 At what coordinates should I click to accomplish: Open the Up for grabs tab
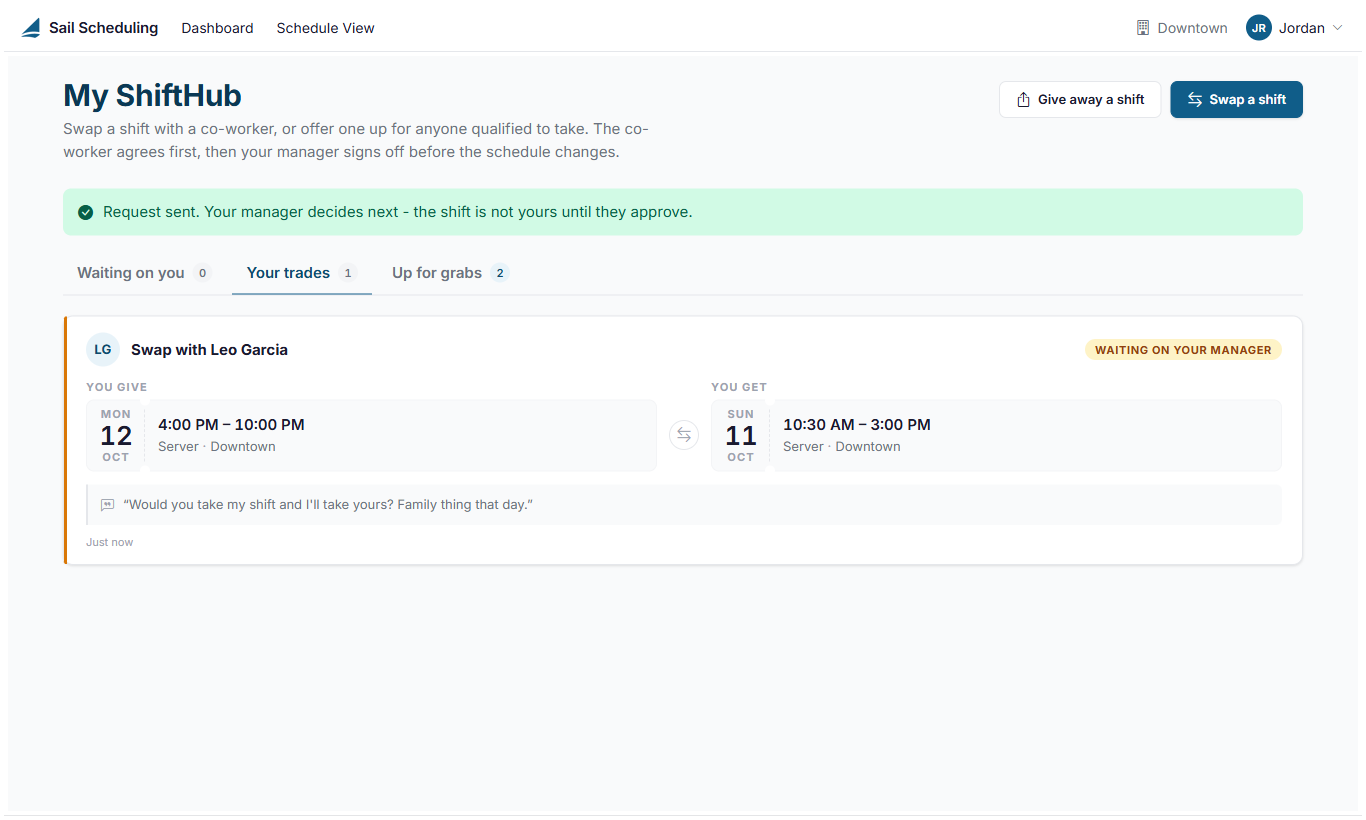pos(450,273)
